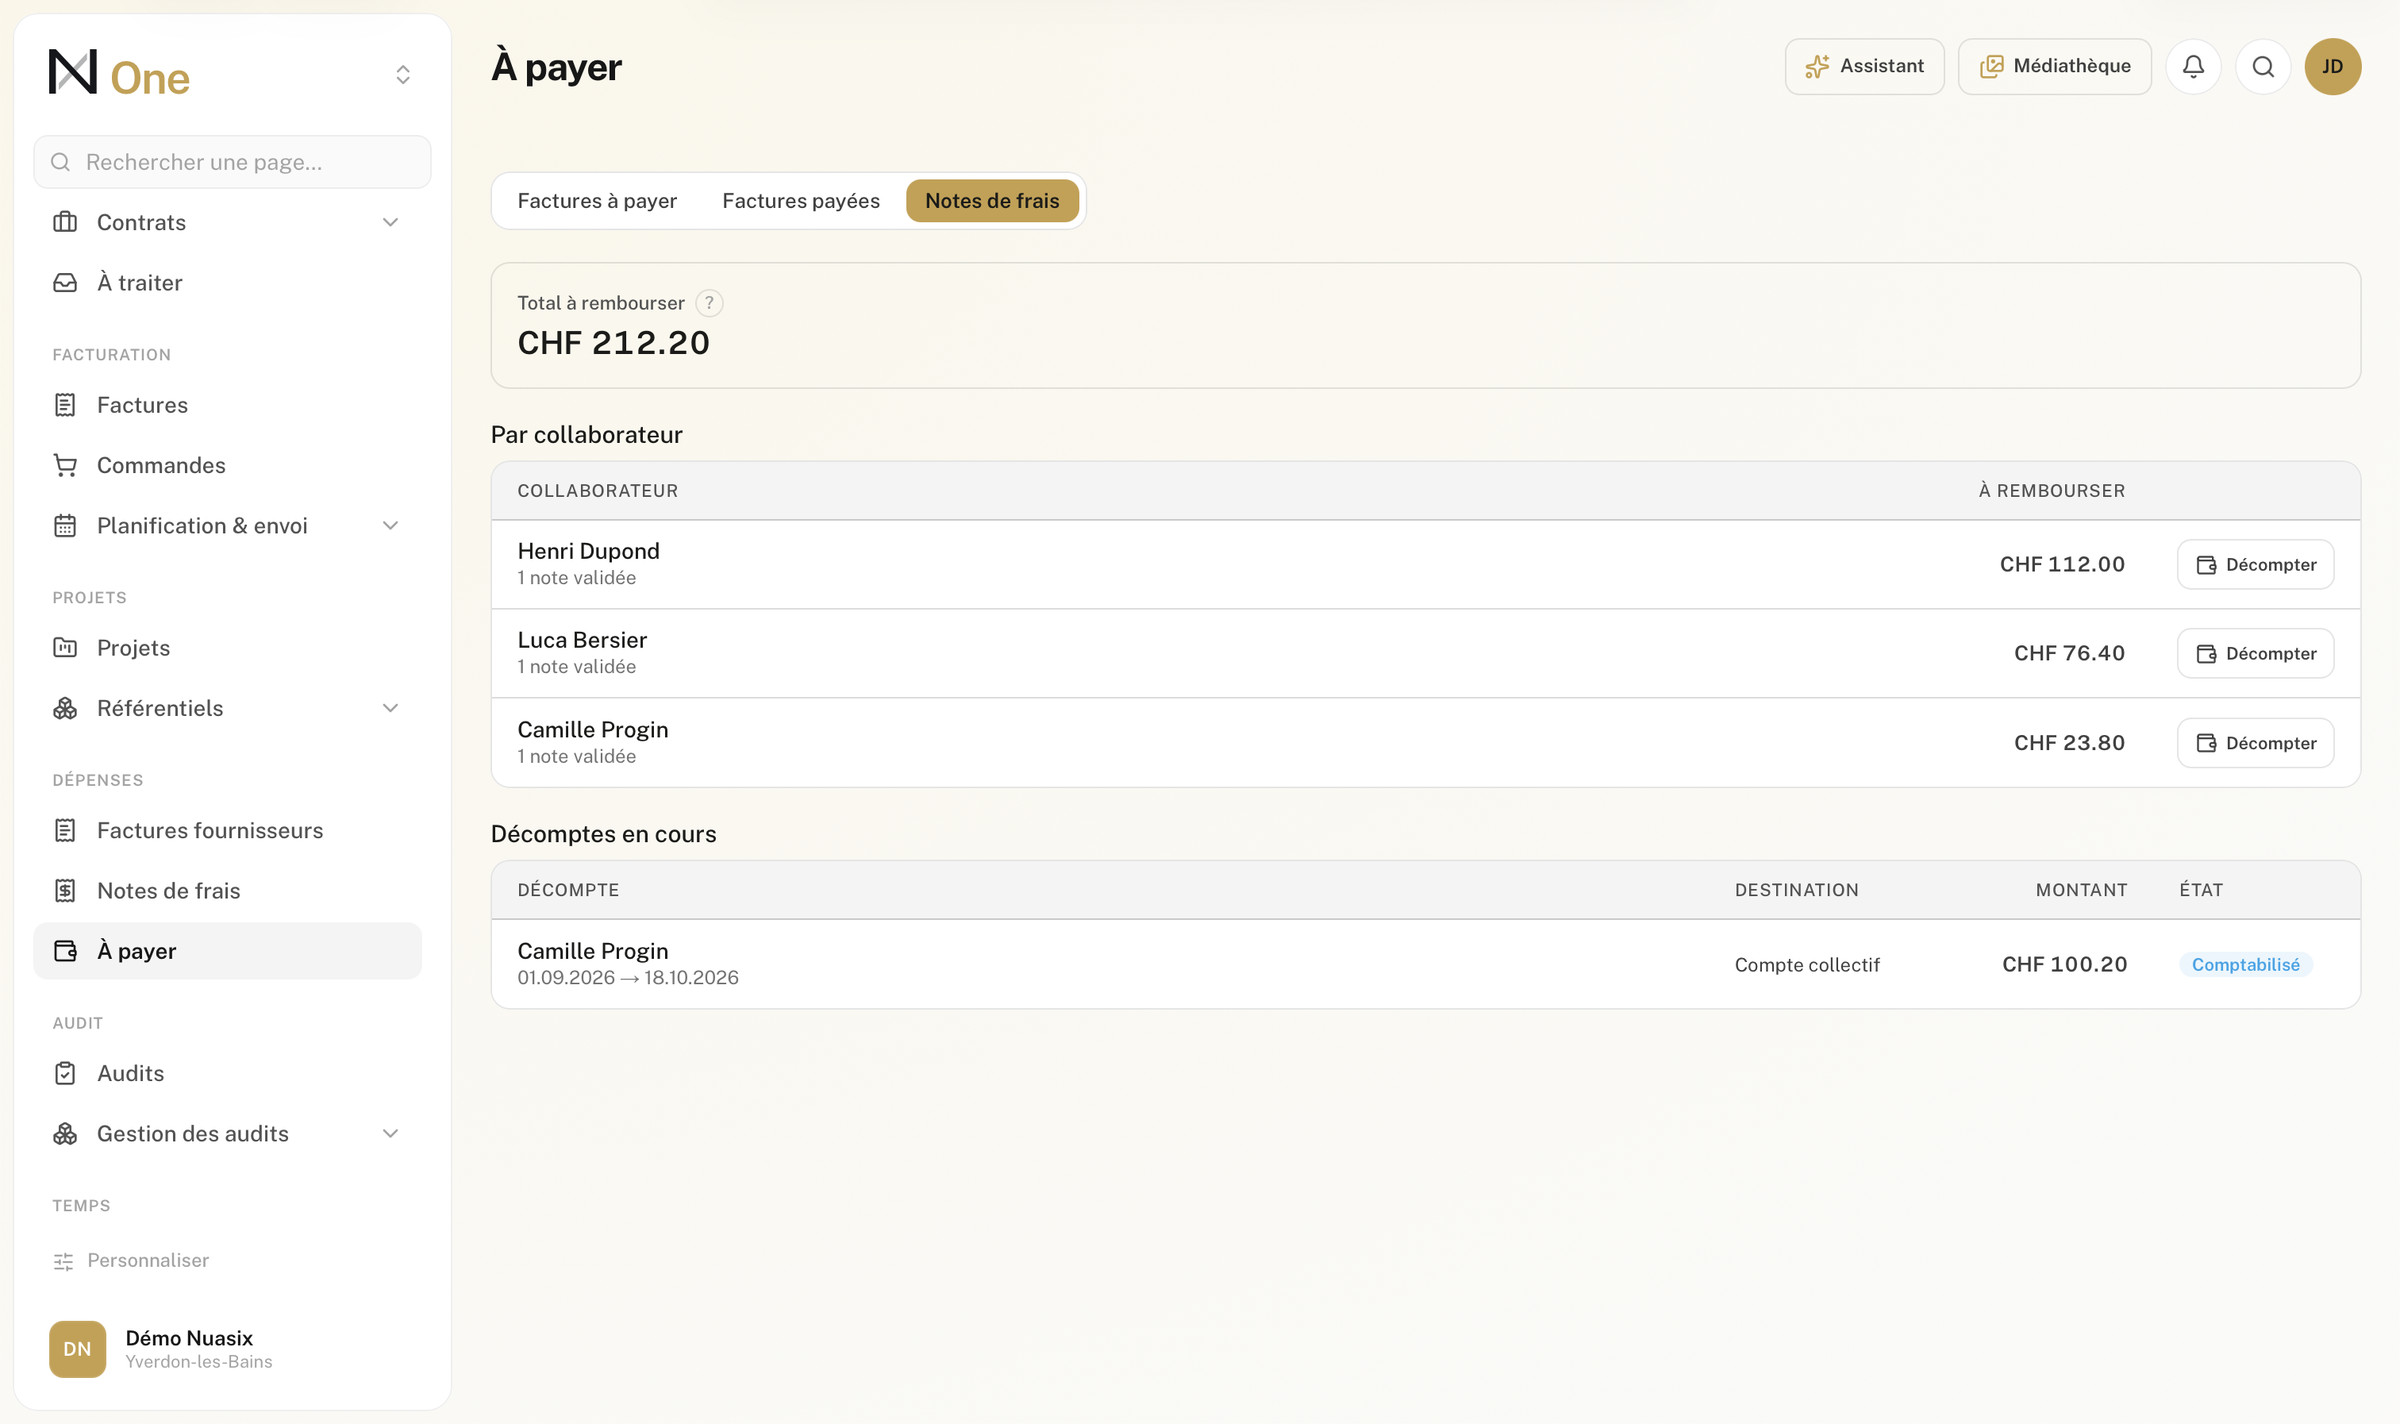Click Décompter for Camille Progin

tap(2256, 743)
